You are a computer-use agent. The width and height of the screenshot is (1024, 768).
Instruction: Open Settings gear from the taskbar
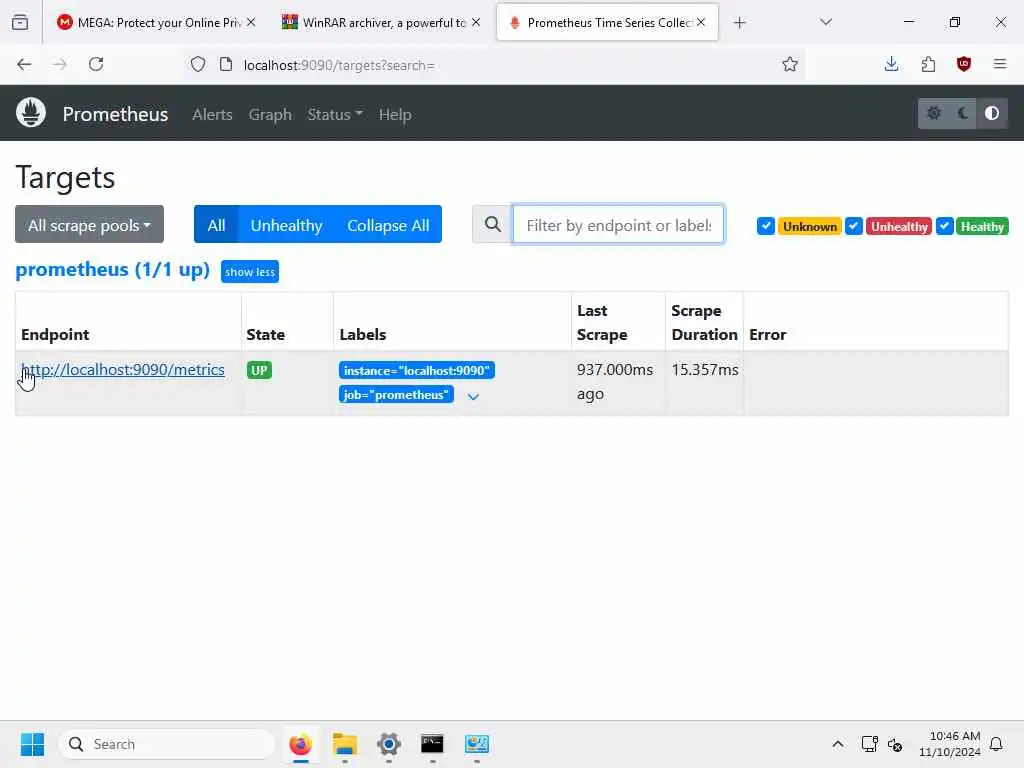pos(389,744)
